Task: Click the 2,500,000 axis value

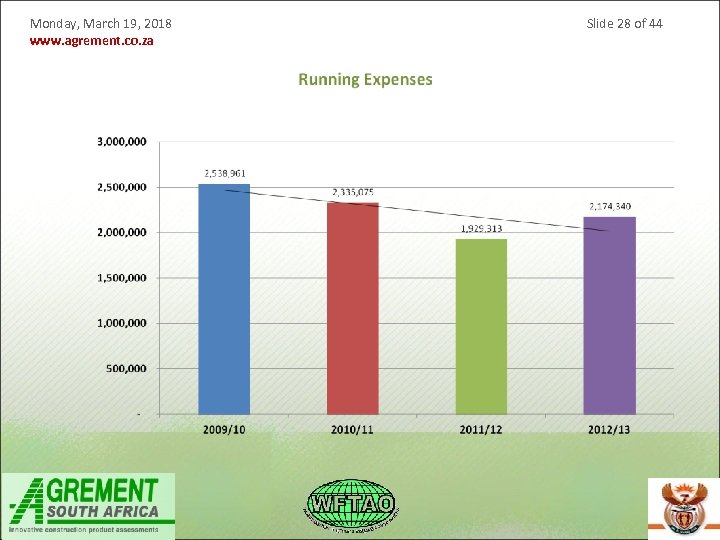Action: [122, 187]
